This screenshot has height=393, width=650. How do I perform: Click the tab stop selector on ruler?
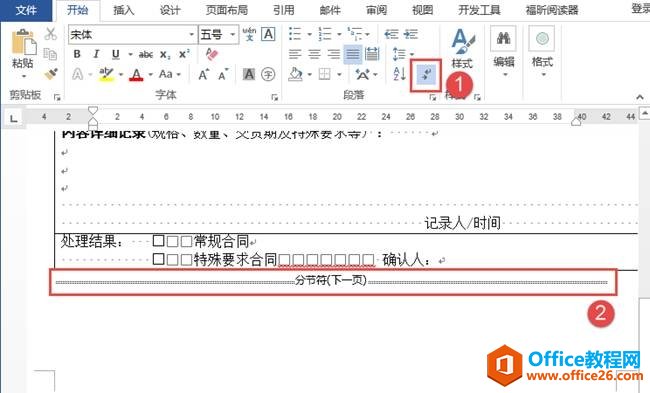pyautogui.click(x=14, y=118)
